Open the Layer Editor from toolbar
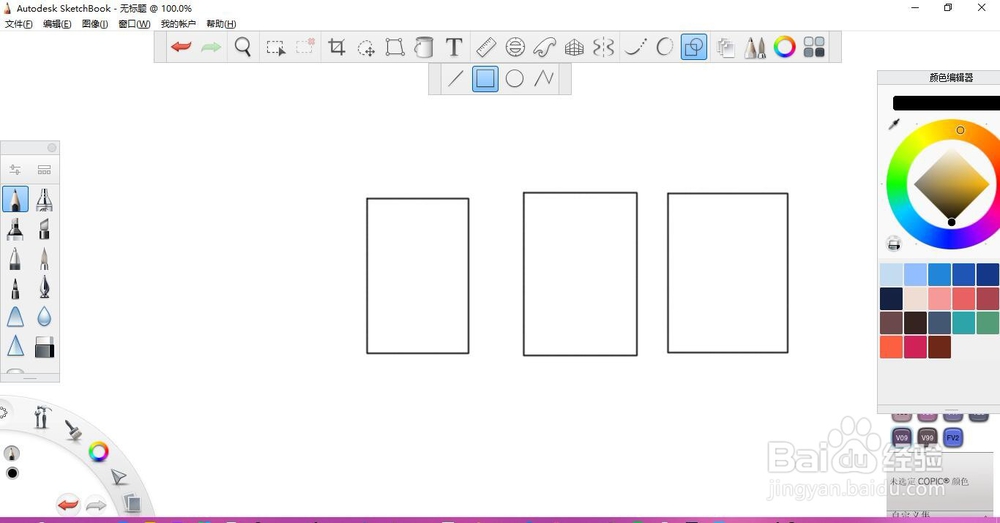The height and width of the screenshot is (523, 1000). (x=725, y=47)
